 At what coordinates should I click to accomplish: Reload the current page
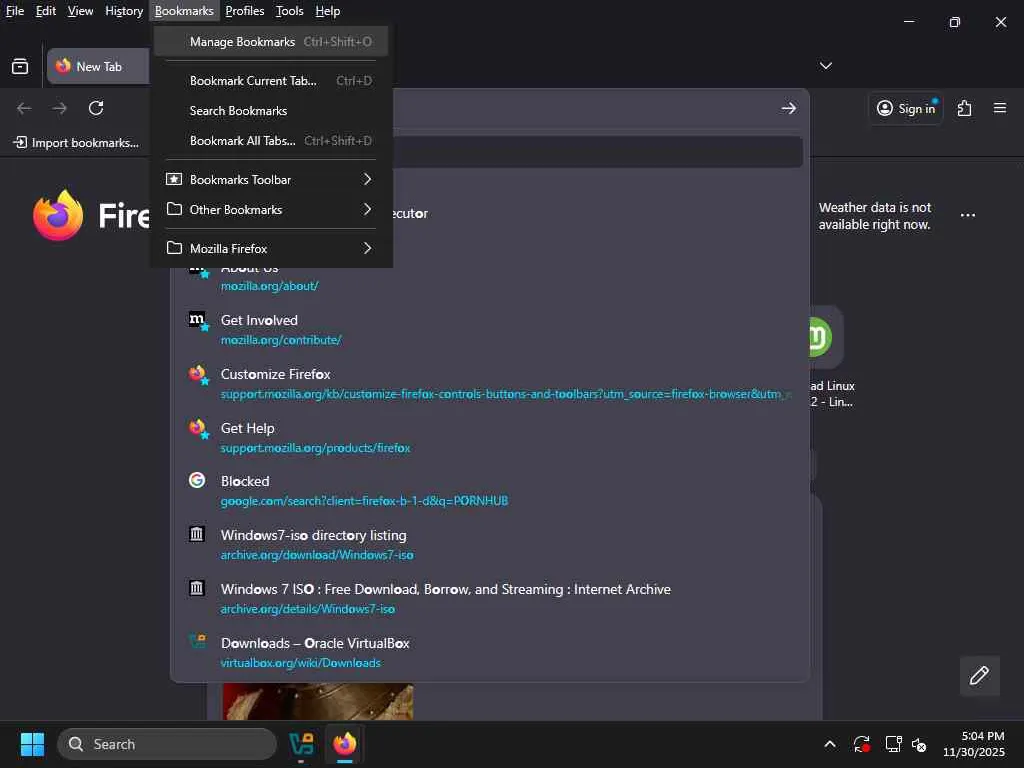point(96,108)
